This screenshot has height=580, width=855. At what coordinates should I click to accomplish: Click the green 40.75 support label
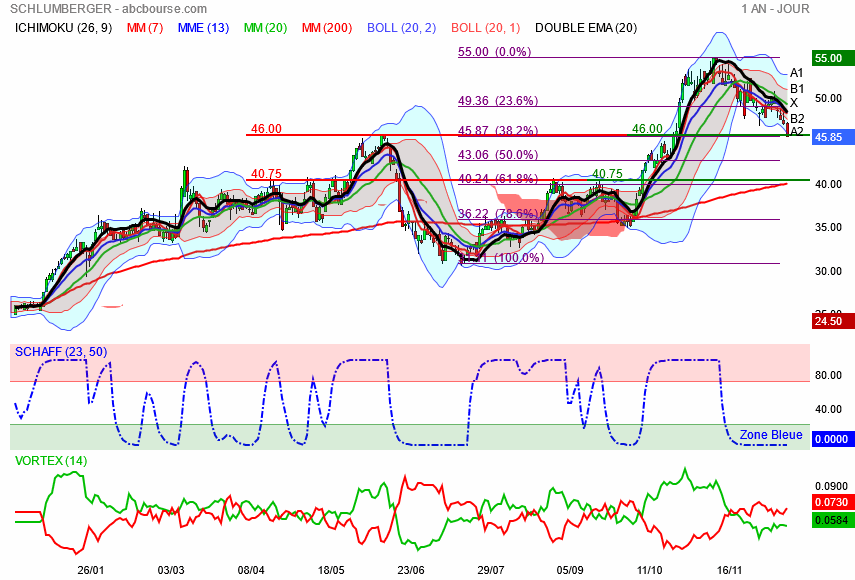pos(607,174)
